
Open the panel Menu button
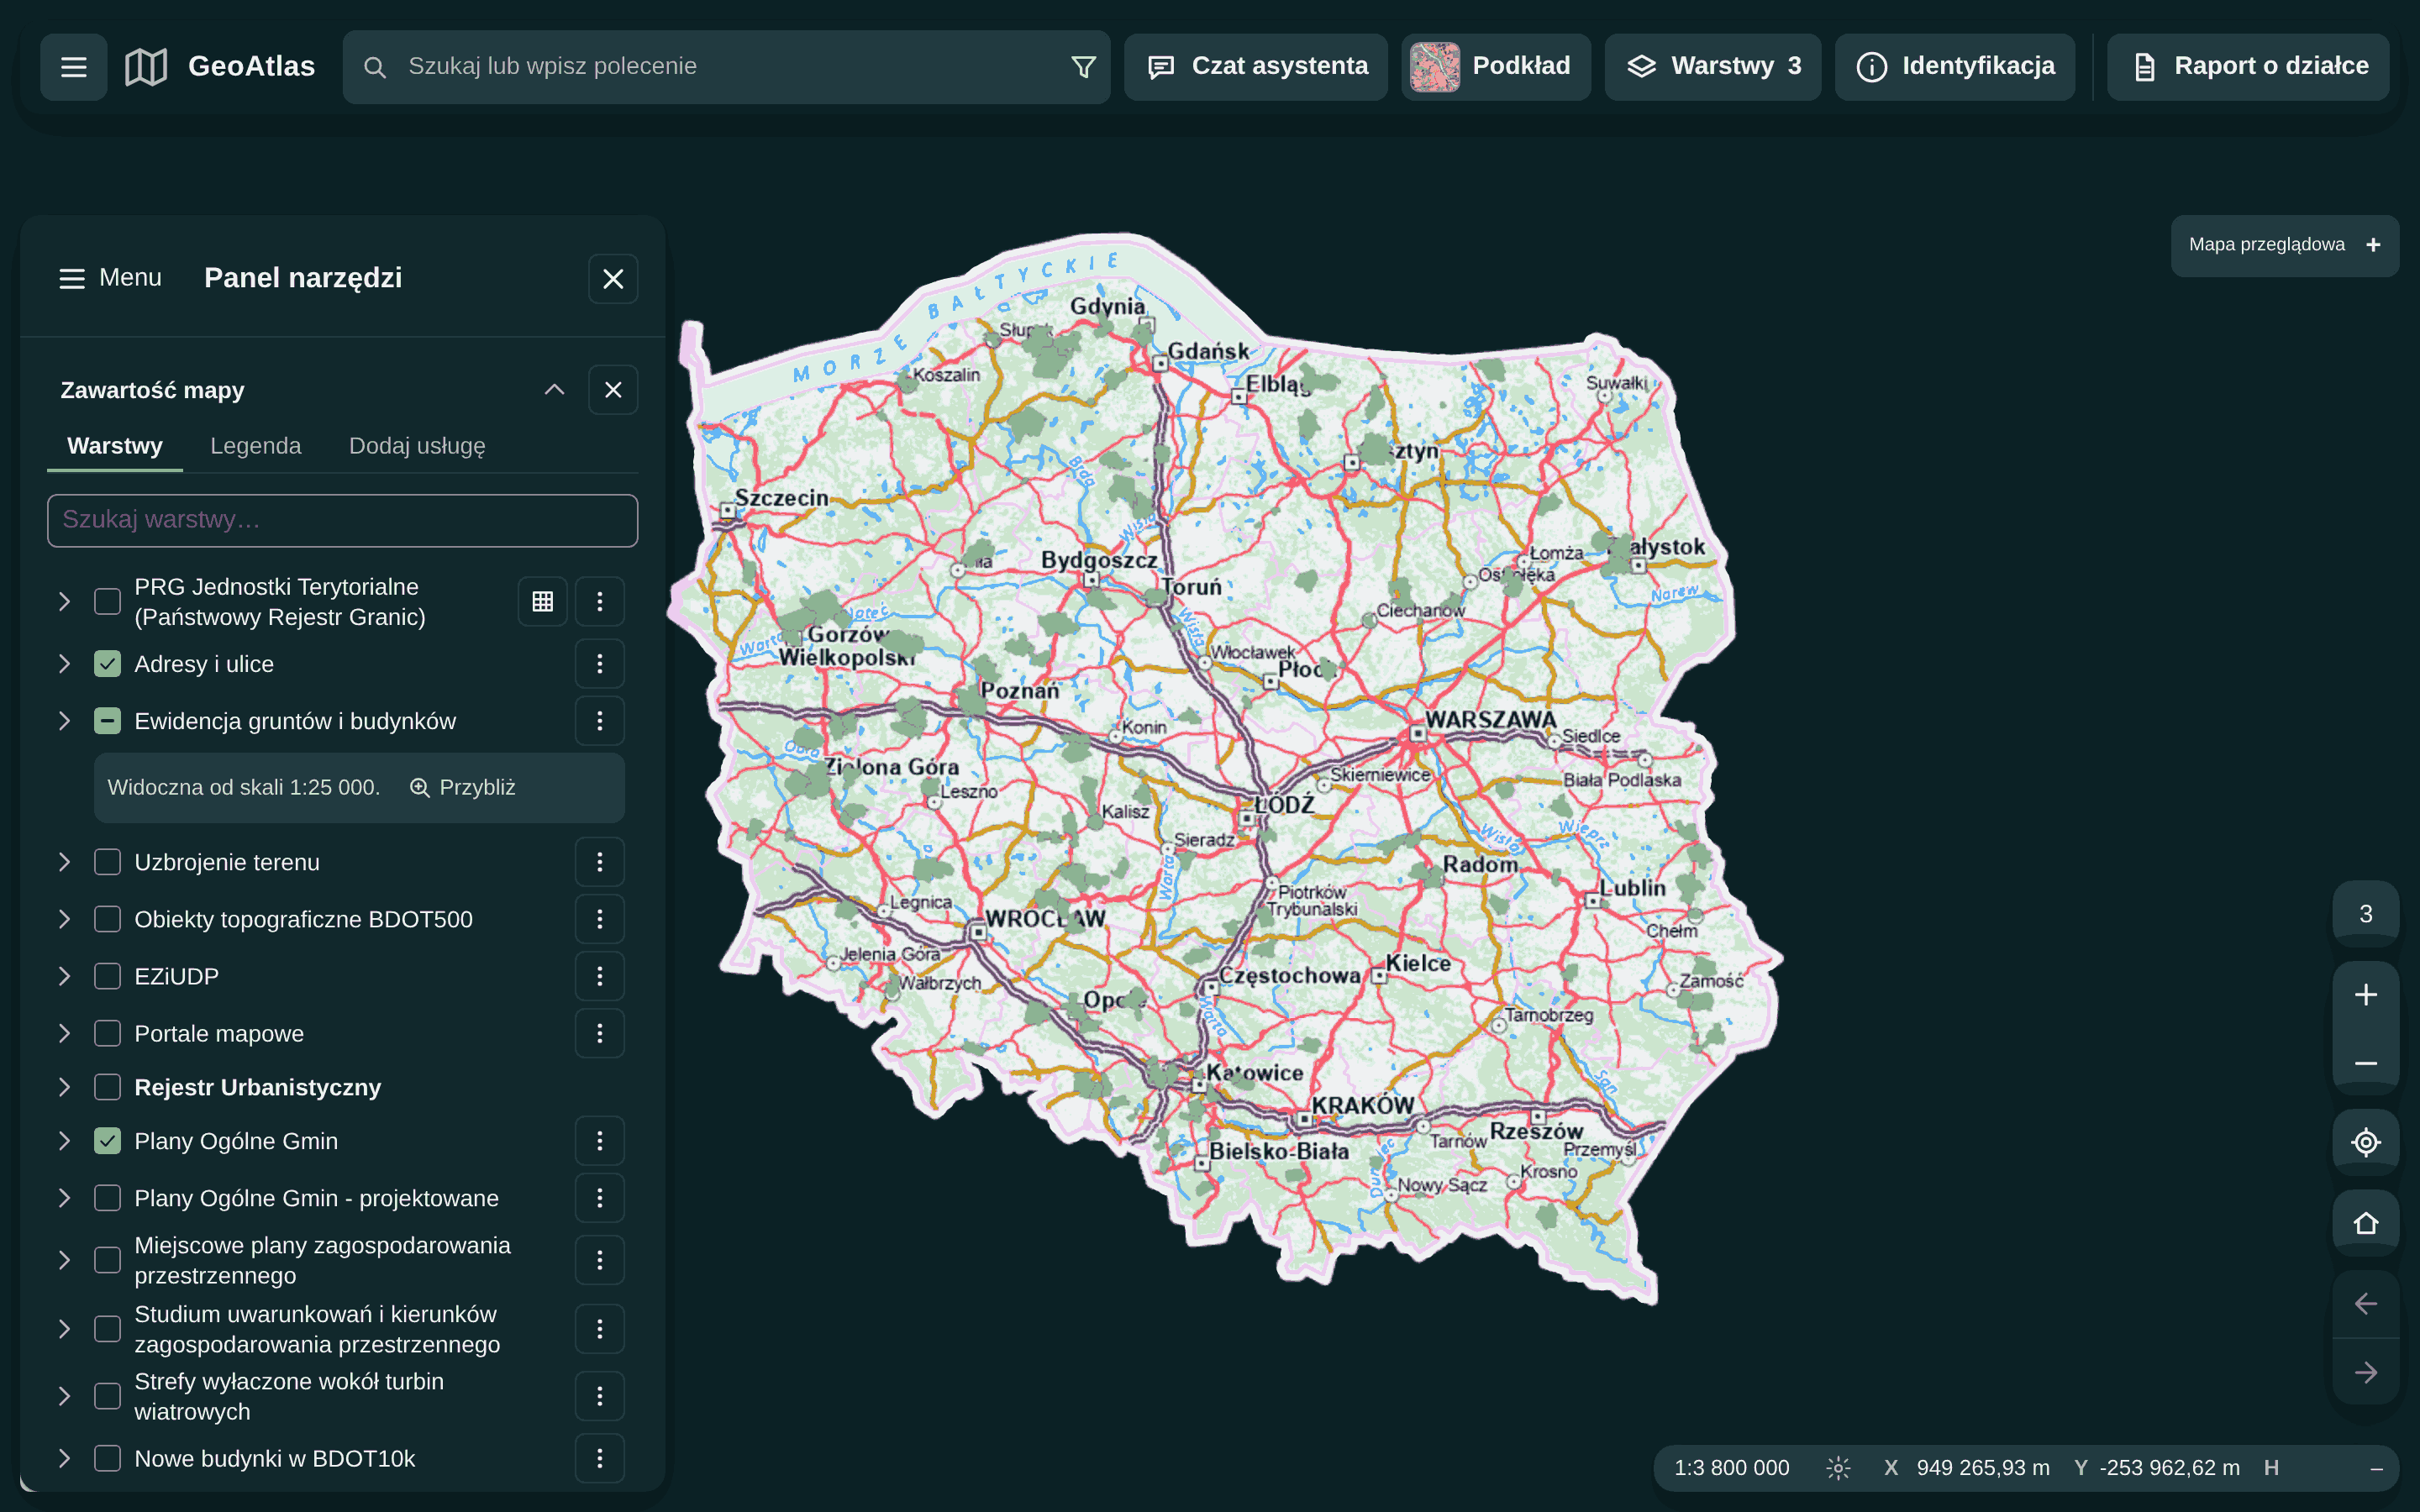pos(111,278)
